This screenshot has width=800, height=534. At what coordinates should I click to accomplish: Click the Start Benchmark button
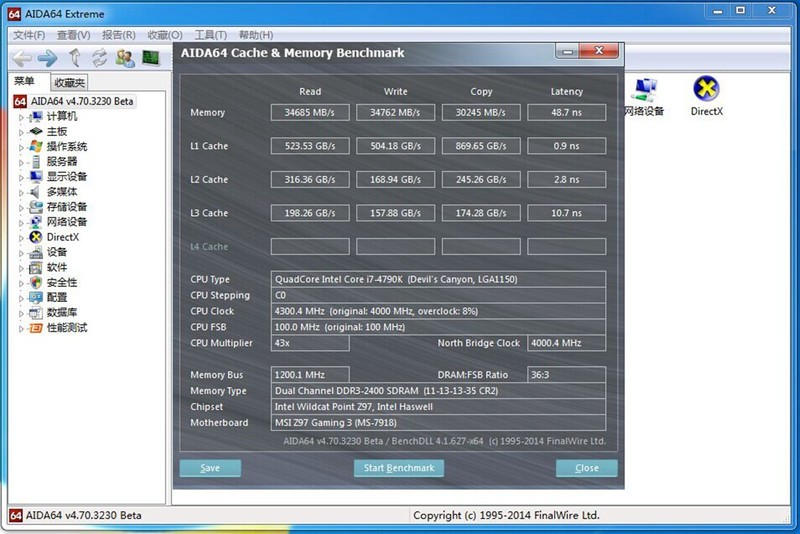tap(399, 468)
